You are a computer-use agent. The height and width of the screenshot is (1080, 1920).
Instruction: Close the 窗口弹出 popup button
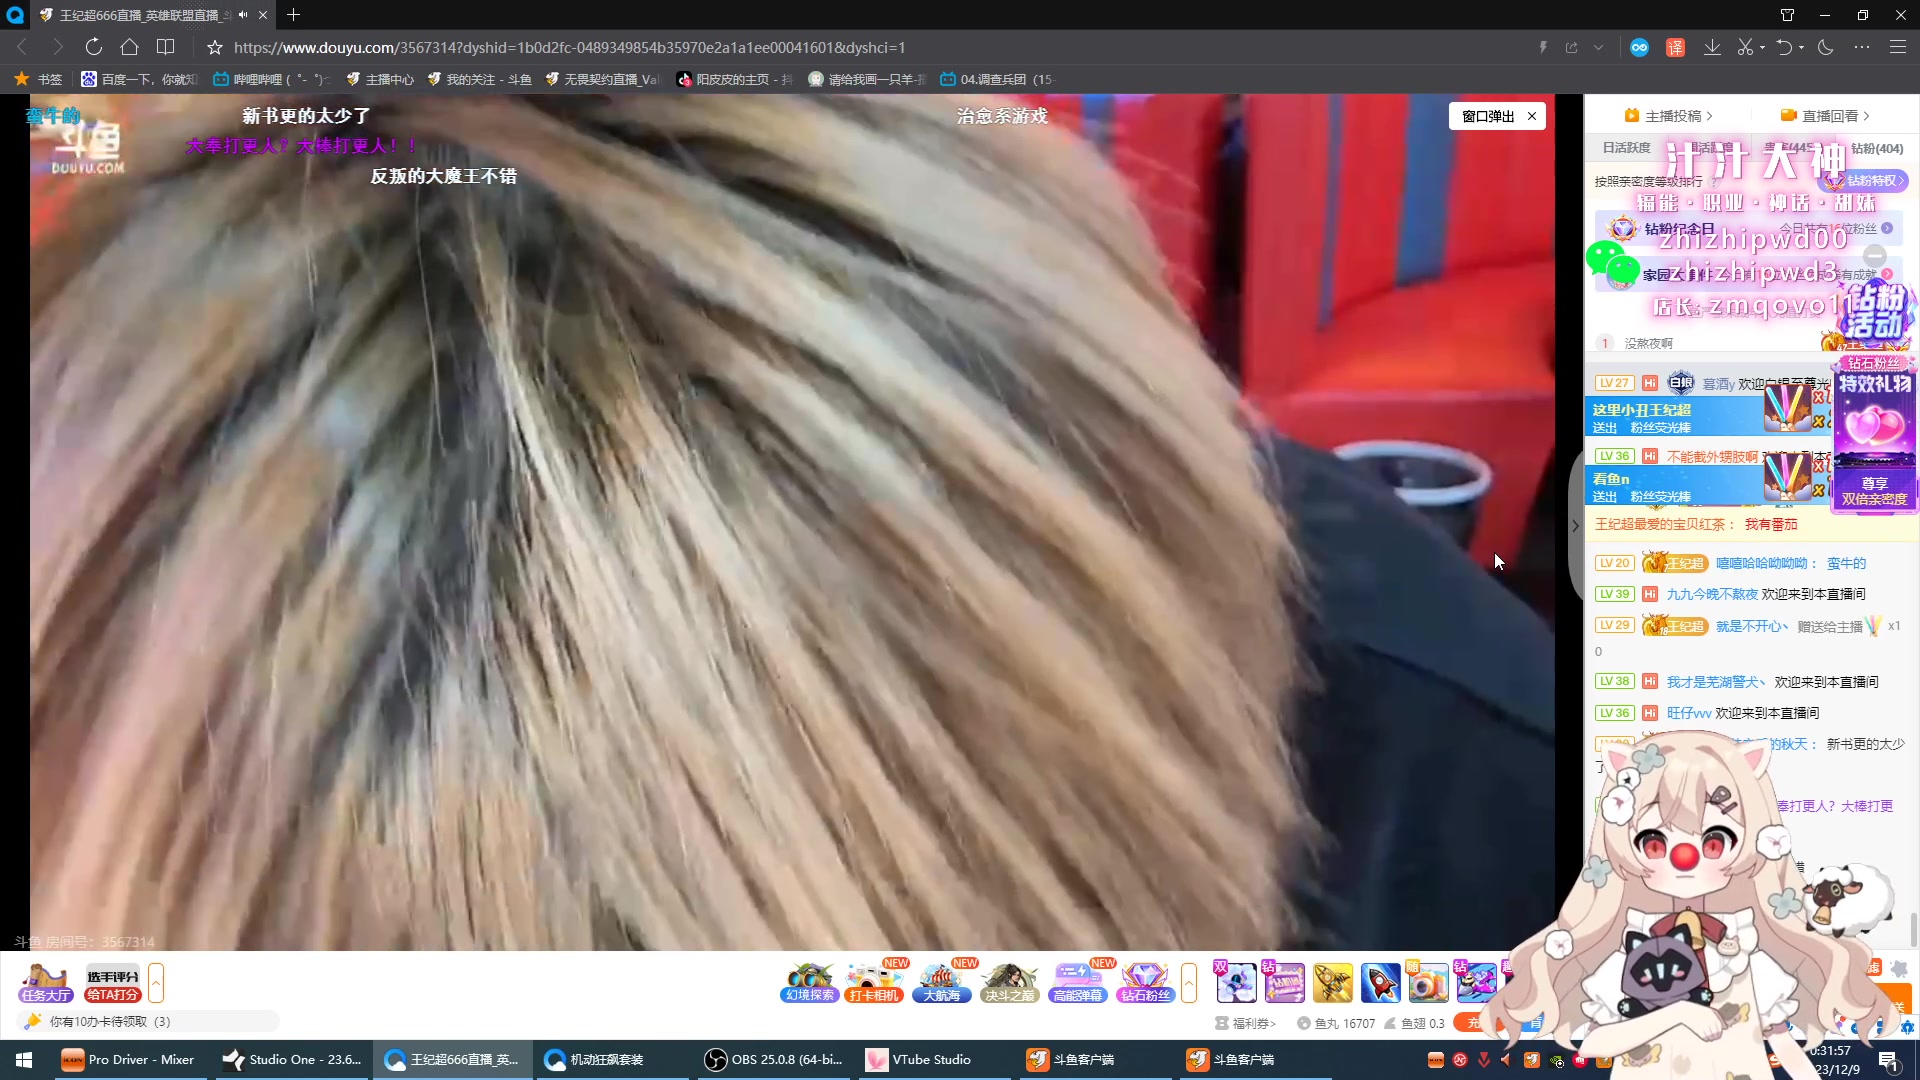[1532, 116]
